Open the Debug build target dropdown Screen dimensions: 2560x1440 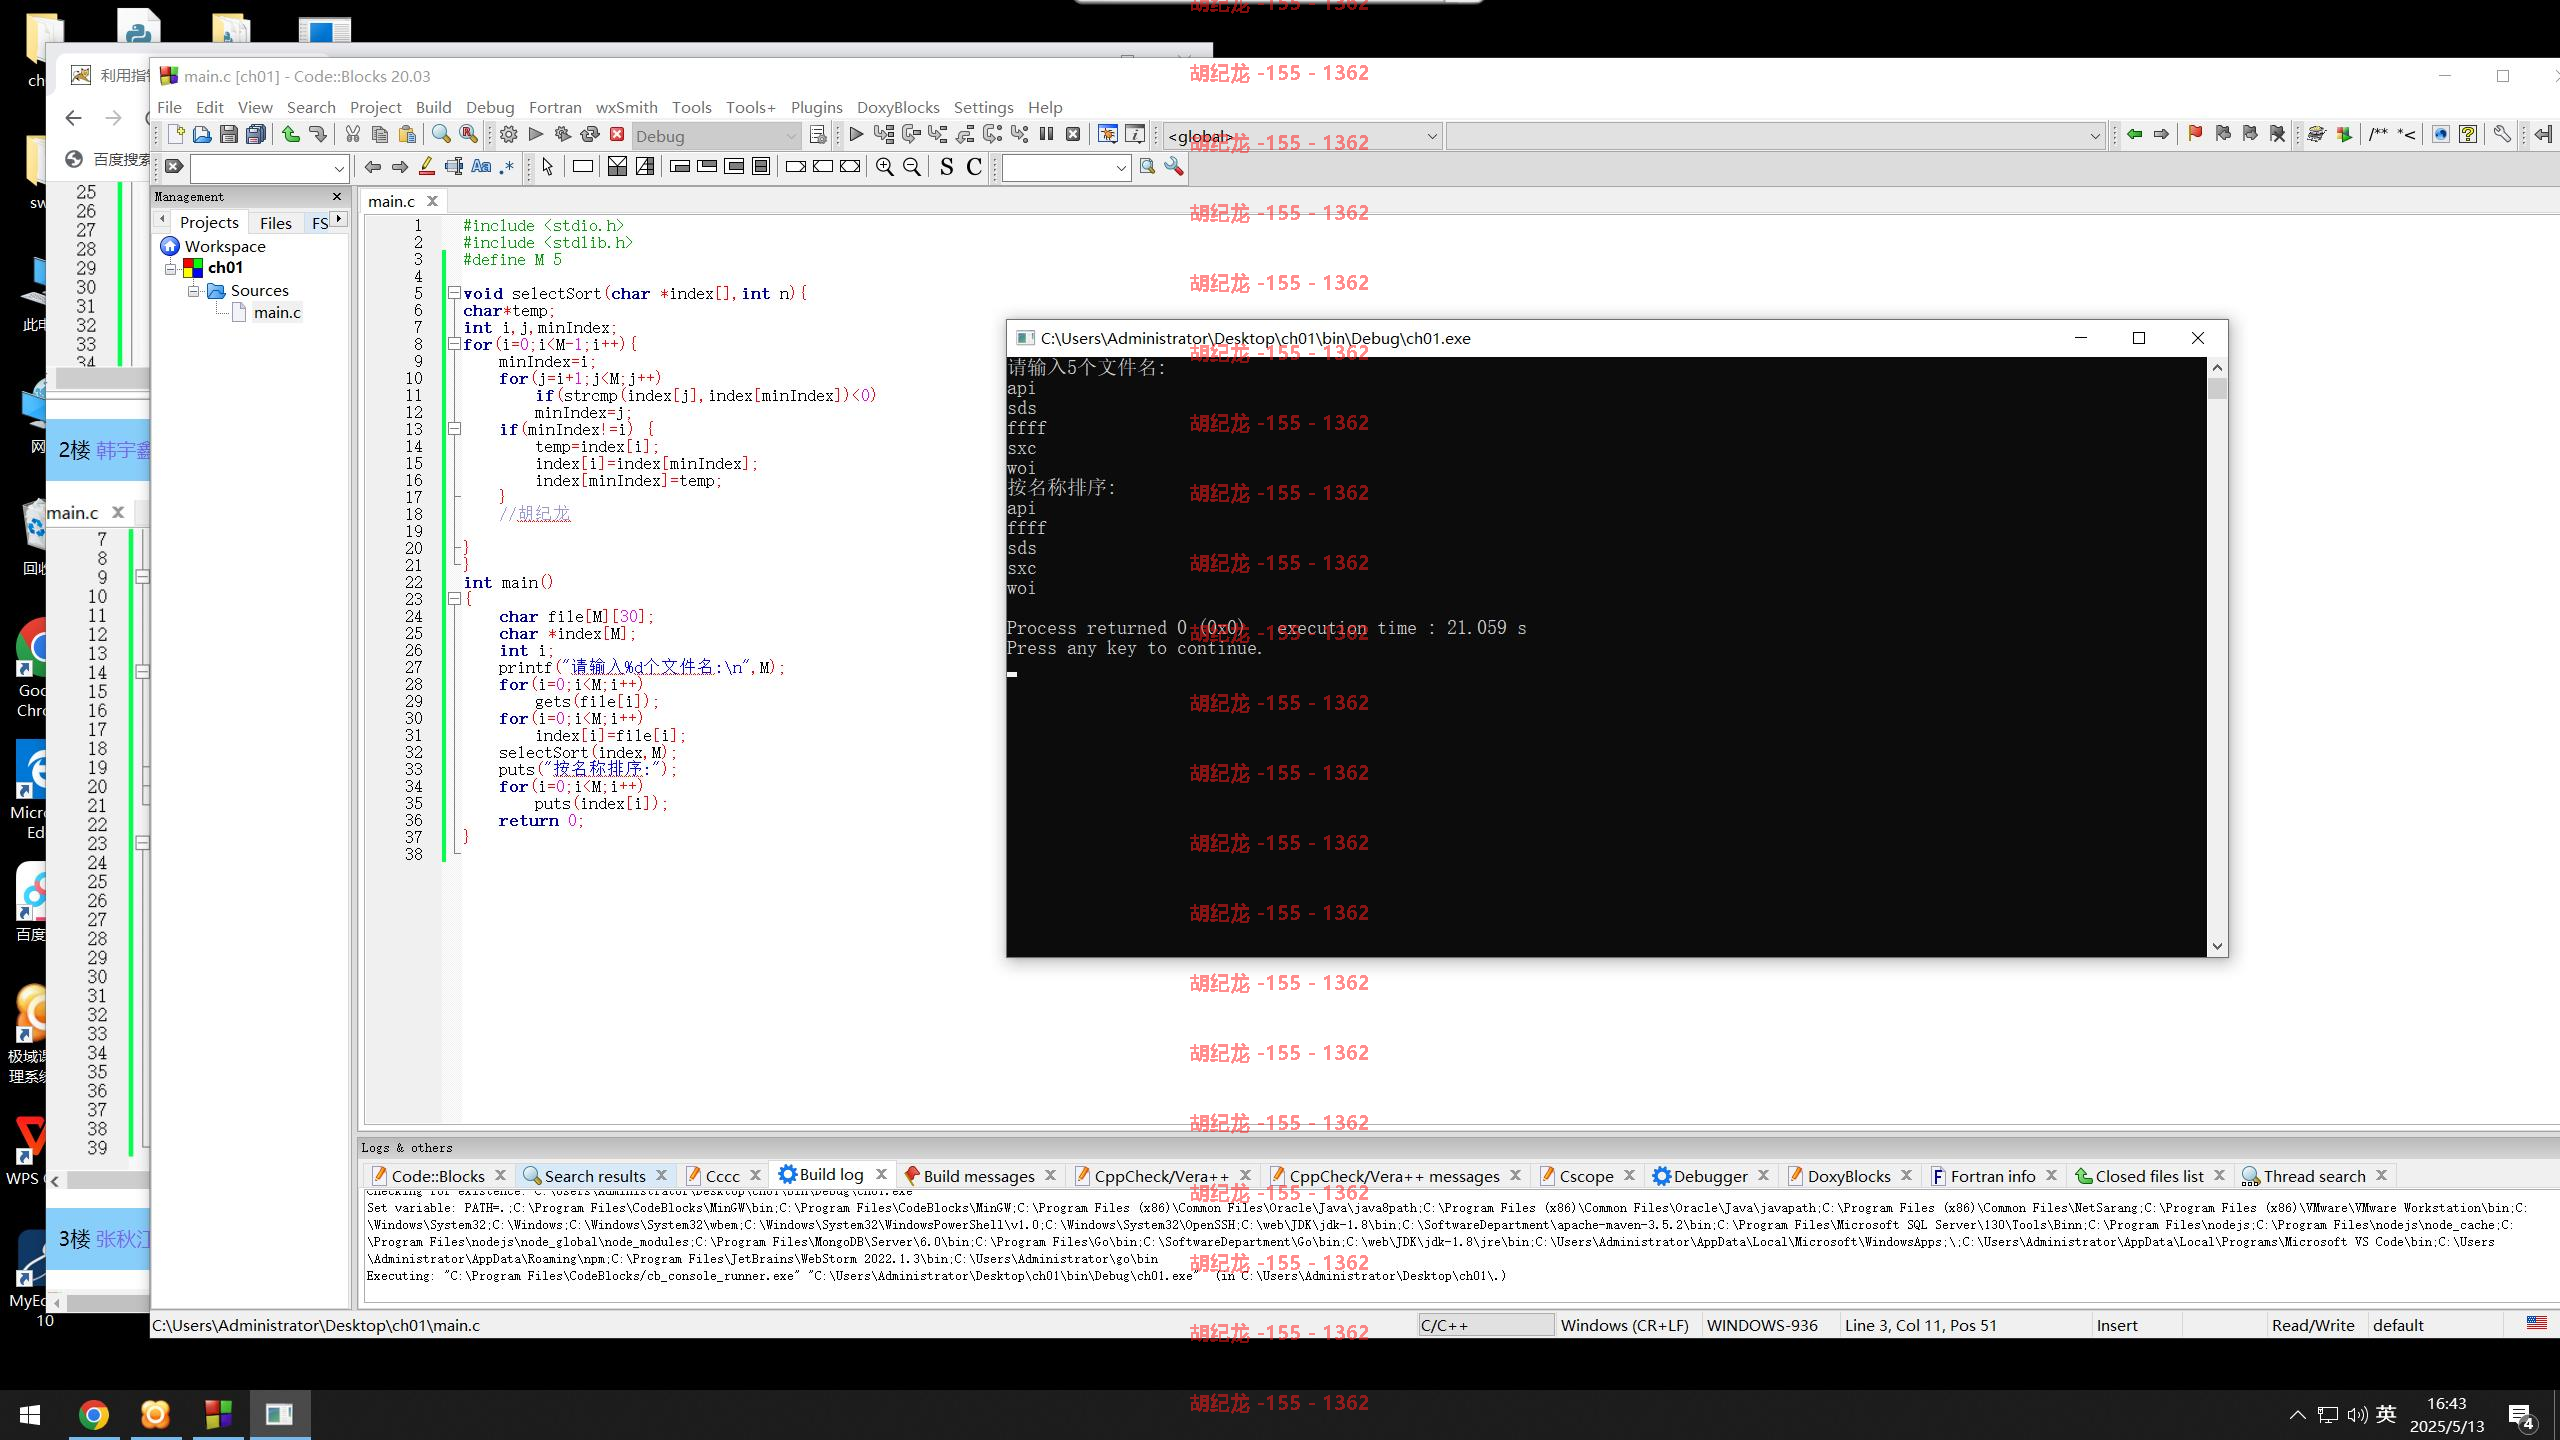tap(716, 136)
